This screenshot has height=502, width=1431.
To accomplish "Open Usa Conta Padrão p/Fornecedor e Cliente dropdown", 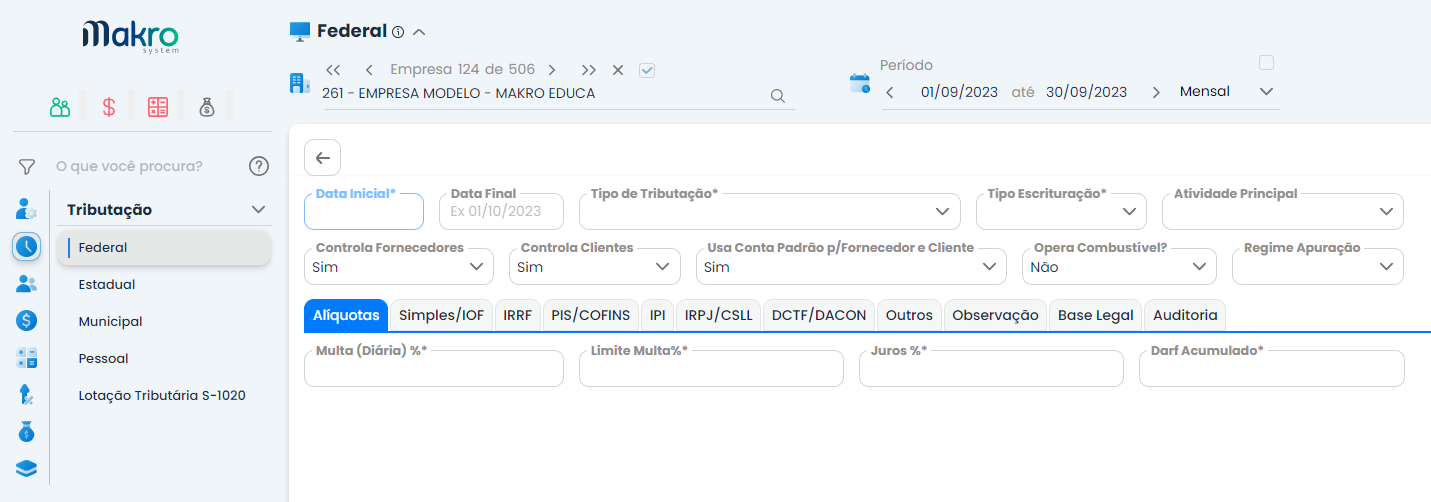I will click(851, 267).
